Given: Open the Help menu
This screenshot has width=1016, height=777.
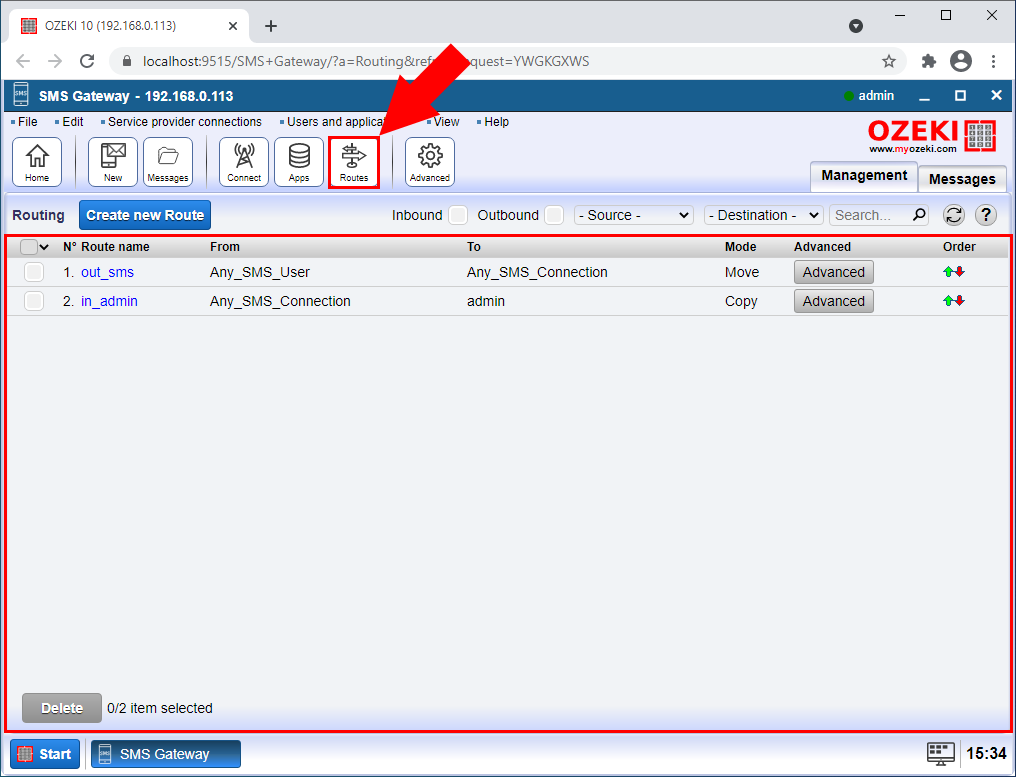Looking at the screenshot, I should coord(496,122).
